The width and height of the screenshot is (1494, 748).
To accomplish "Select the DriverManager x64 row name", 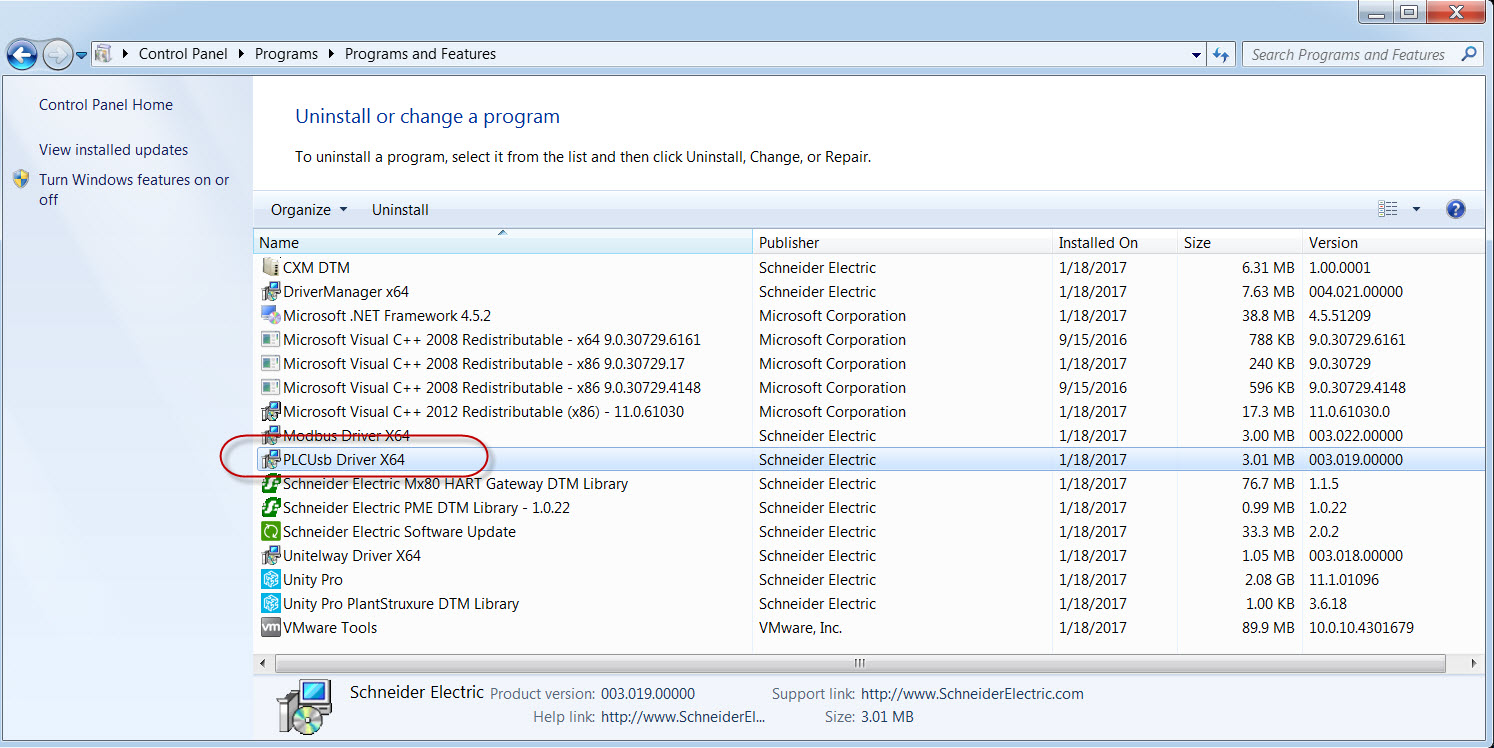I will (x=346, y=292).
